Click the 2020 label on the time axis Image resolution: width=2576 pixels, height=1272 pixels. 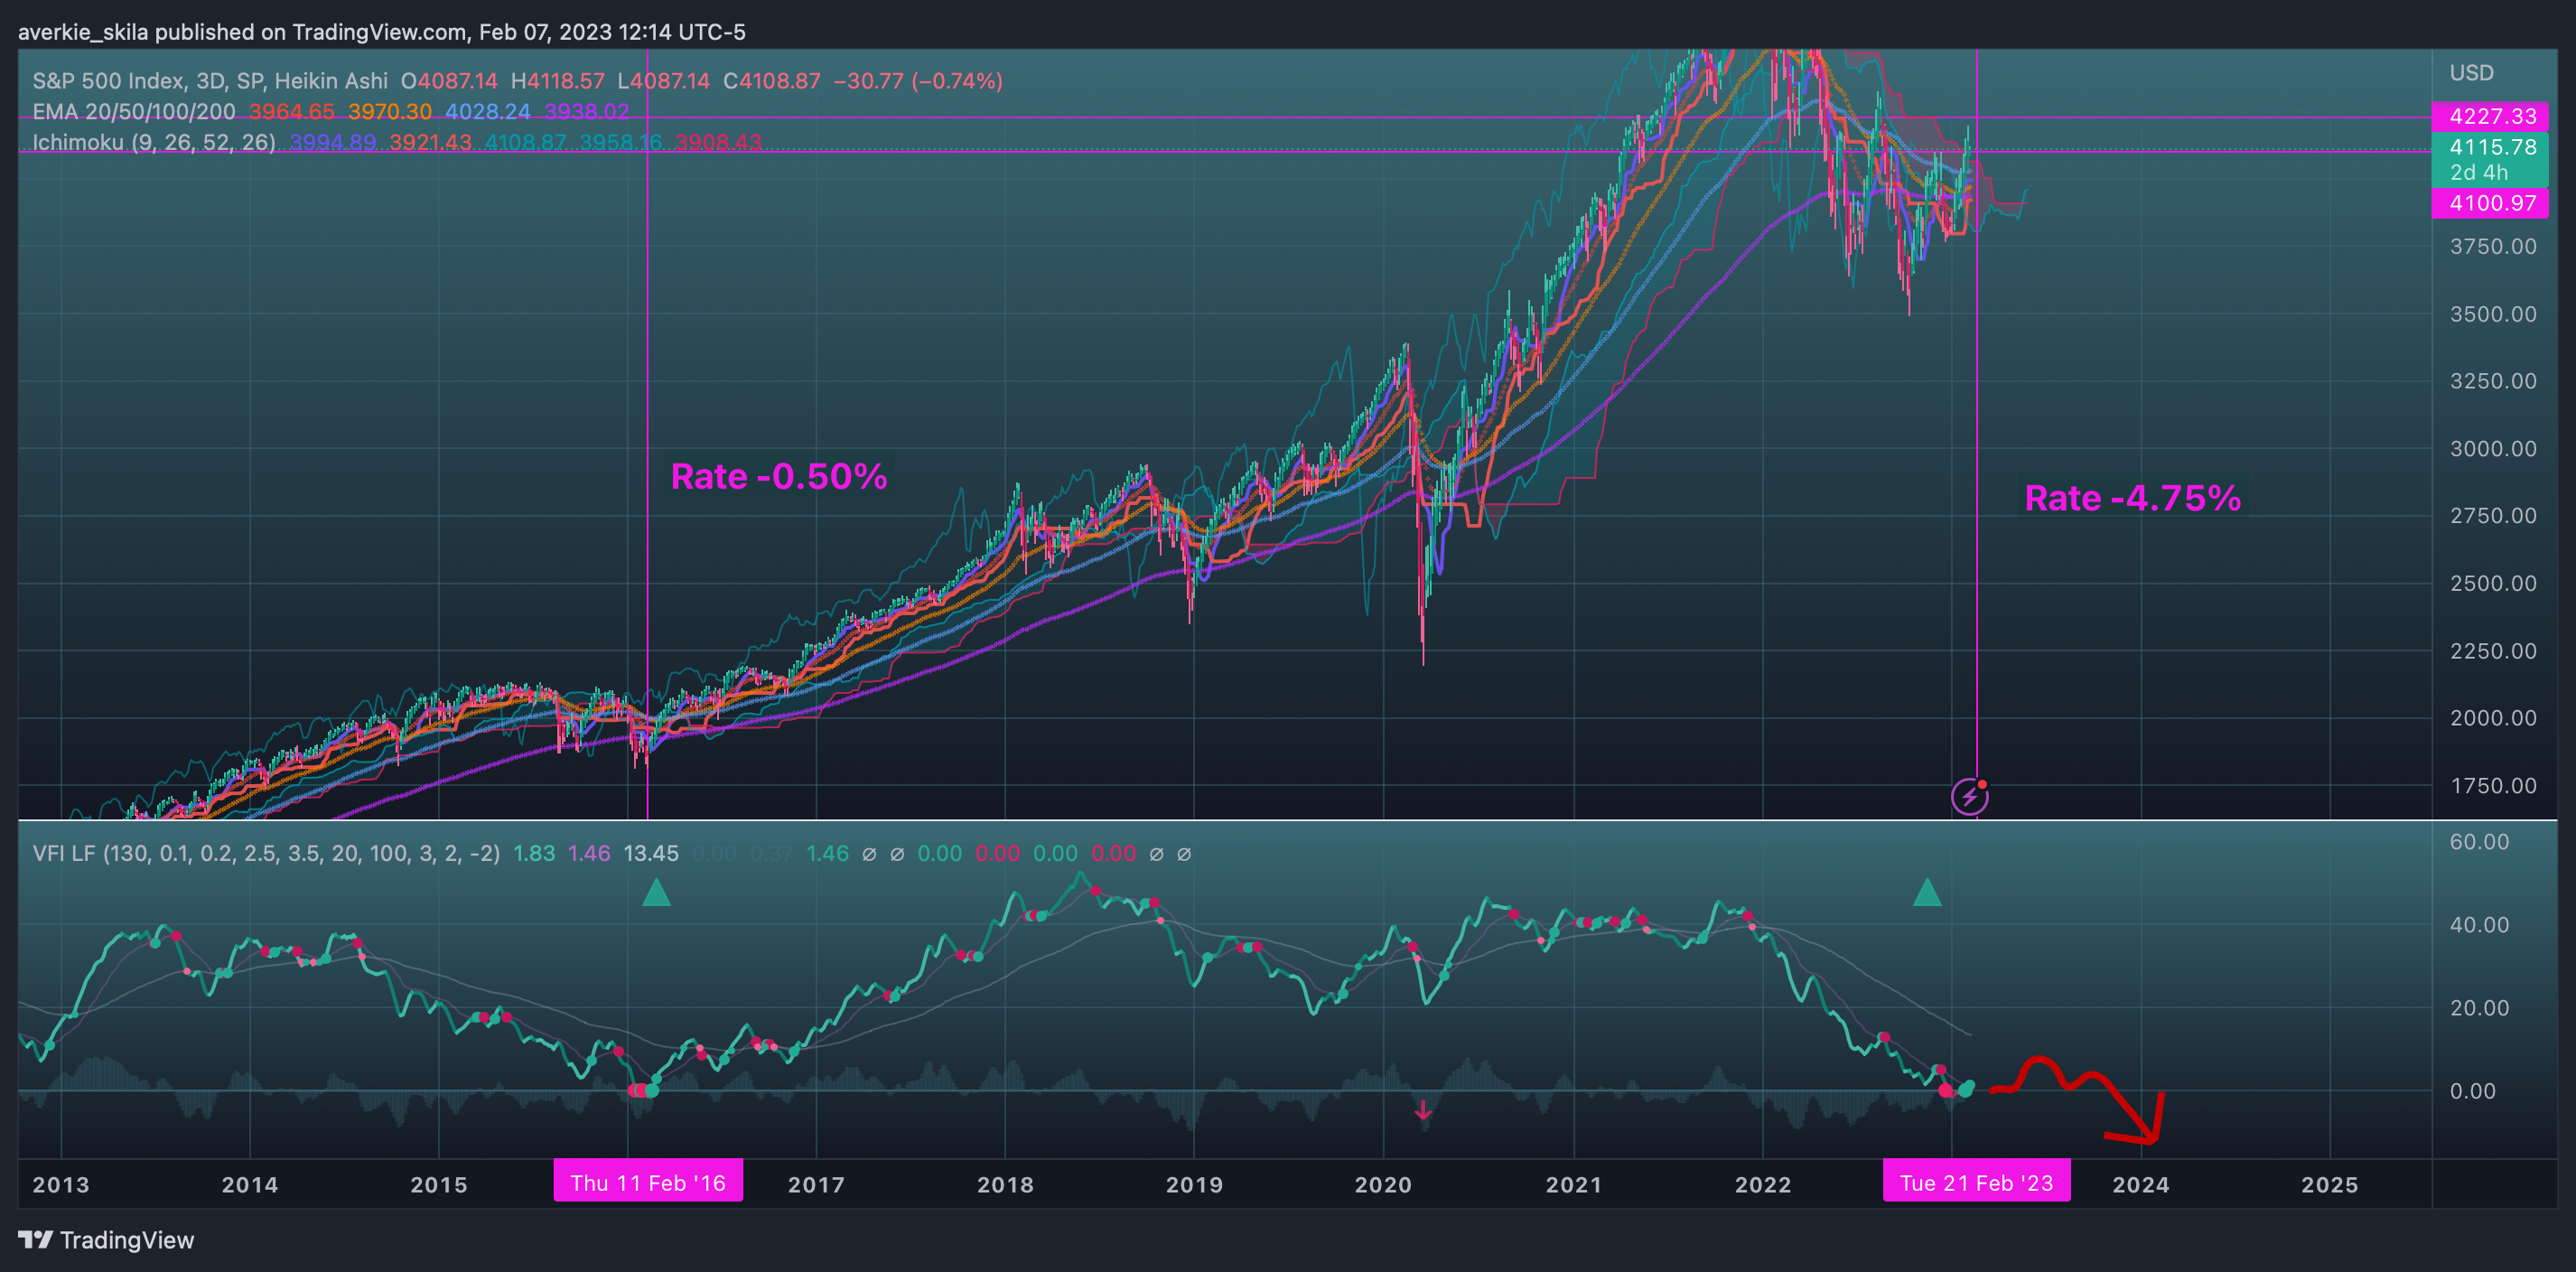coord(1383,1185)
